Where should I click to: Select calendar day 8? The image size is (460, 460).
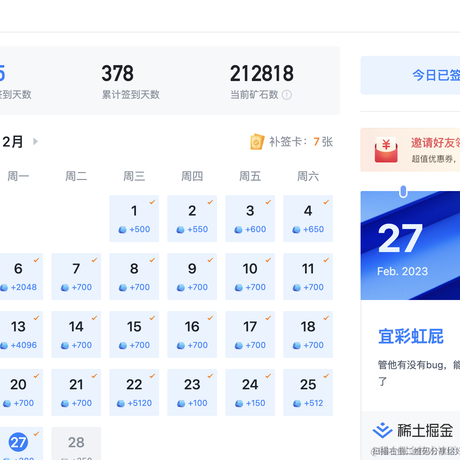click(x=134, y=276)
